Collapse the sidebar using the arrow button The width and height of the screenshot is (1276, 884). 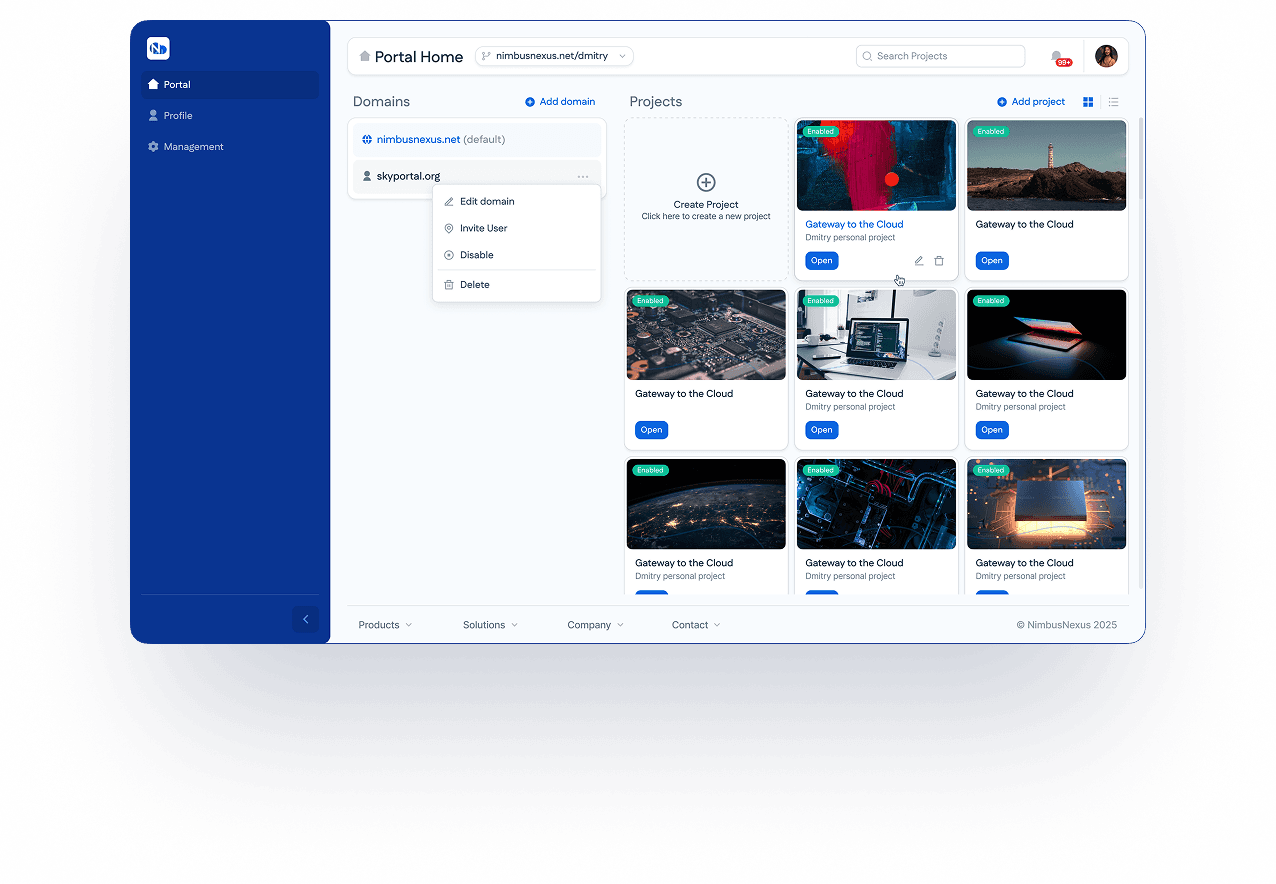305,619
